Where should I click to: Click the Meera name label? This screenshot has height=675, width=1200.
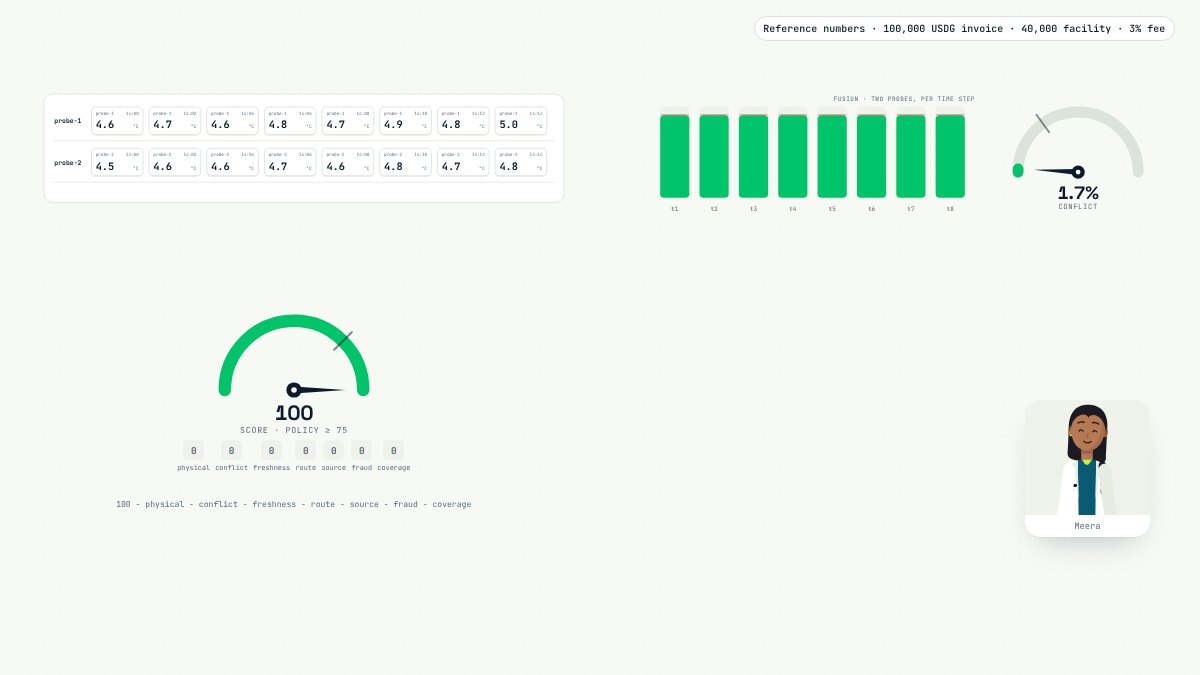1087,526
